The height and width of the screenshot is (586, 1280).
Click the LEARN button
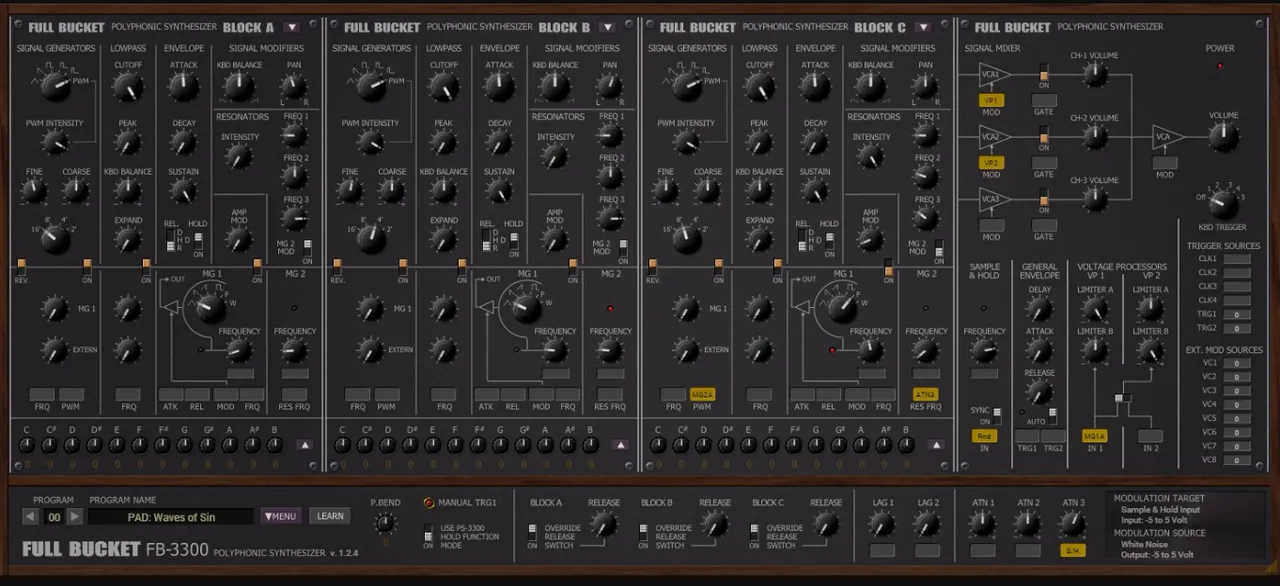[x=330, y=516]
